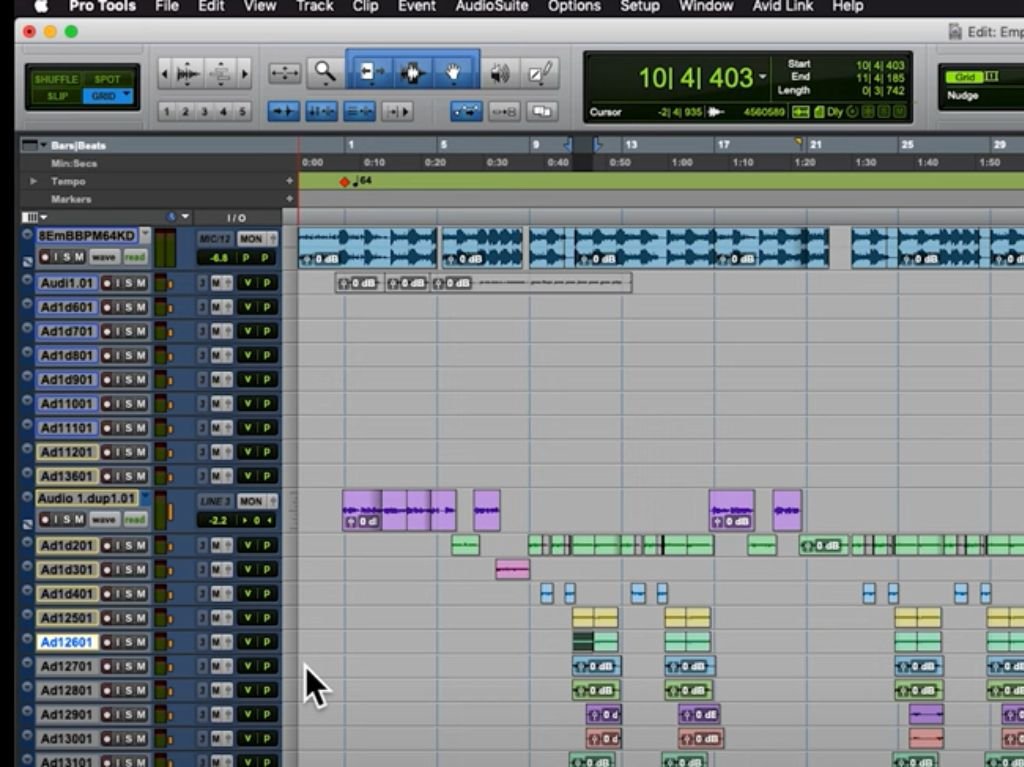Select the Scrubber speaker tool
This screenshot has height=767, width=1024.
499,73
